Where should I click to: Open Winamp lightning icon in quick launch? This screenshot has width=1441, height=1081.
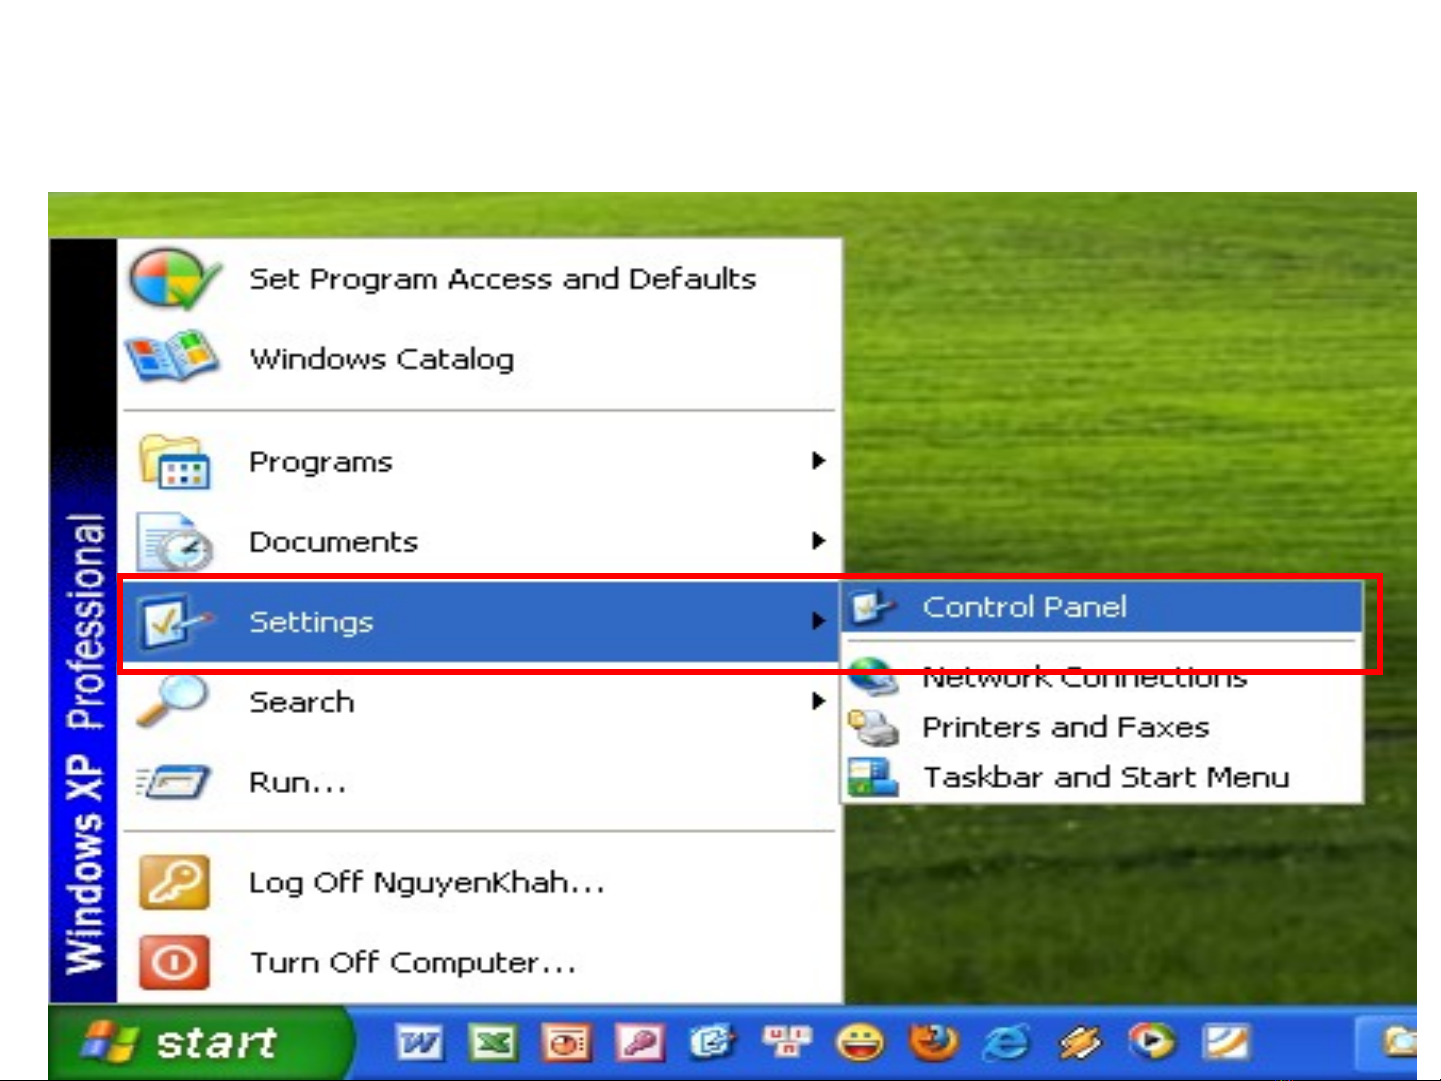click(x=1080, y=1043)
